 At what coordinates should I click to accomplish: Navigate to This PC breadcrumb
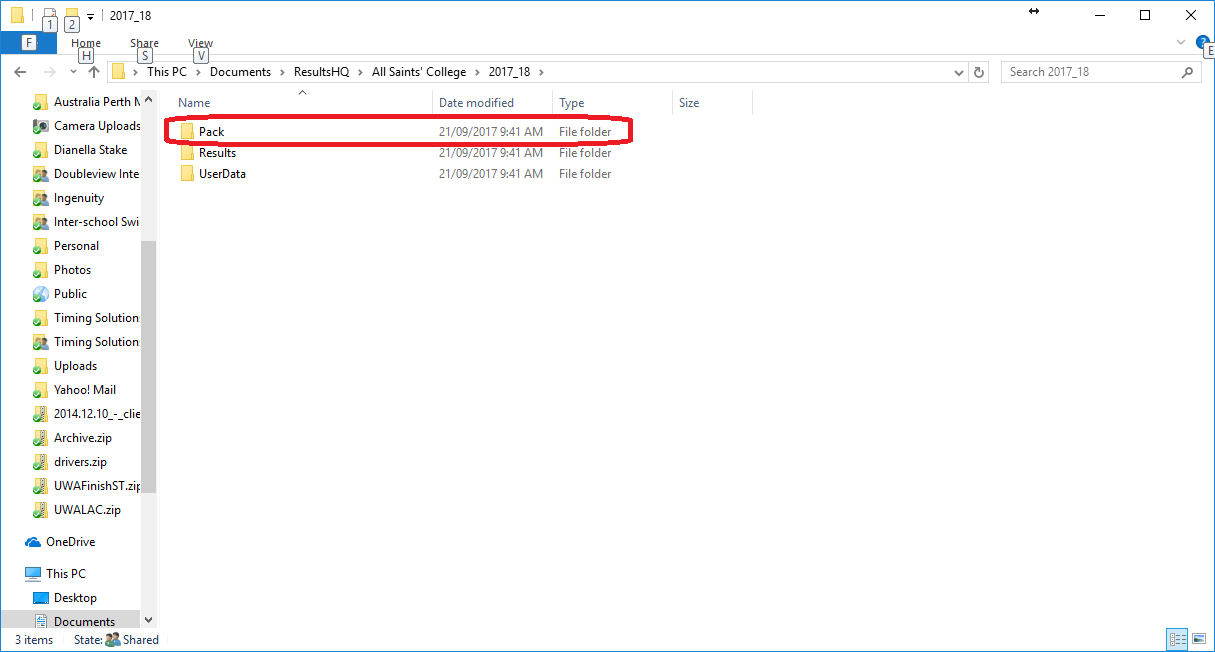(x=167, y=72)
